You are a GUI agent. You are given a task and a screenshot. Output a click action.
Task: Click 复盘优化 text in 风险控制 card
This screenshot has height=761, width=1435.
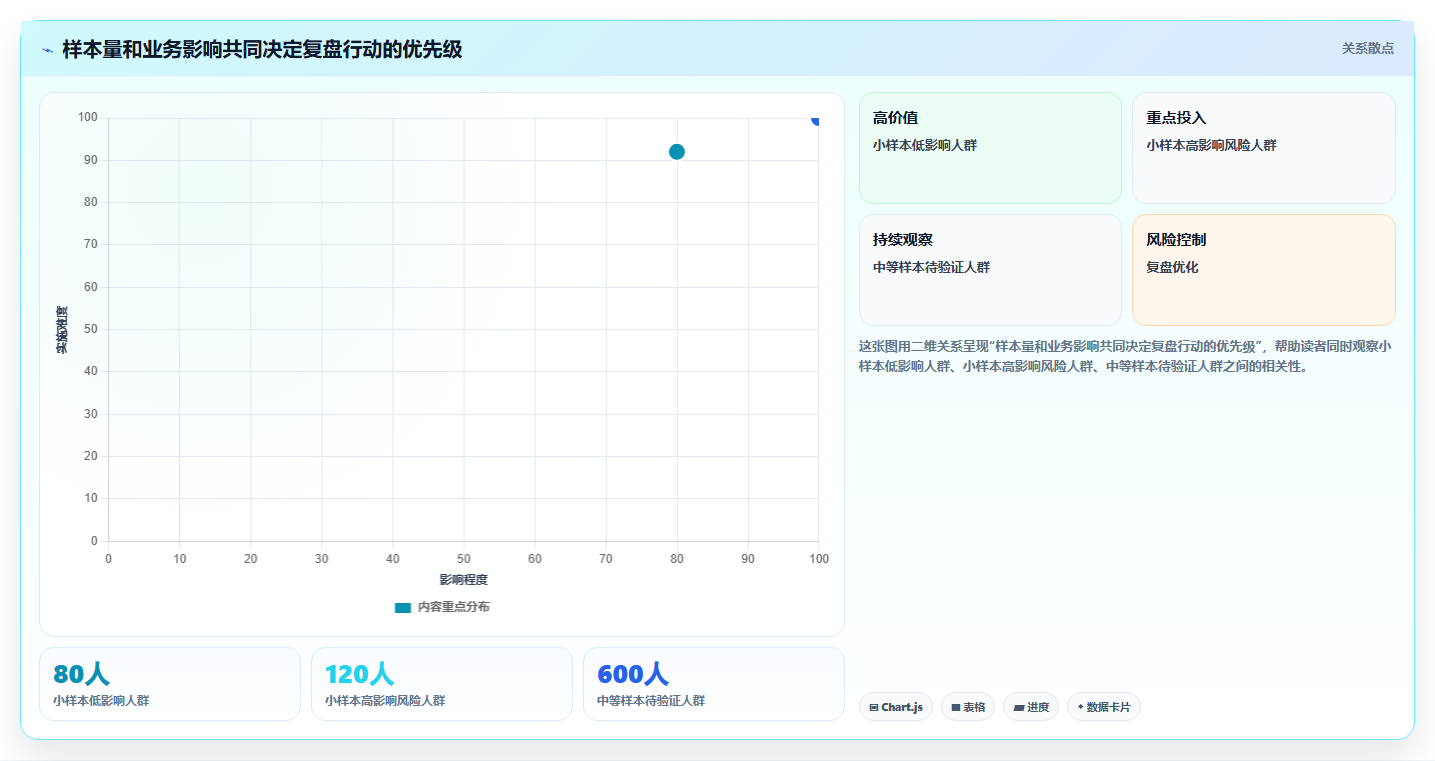point(1172,267)
